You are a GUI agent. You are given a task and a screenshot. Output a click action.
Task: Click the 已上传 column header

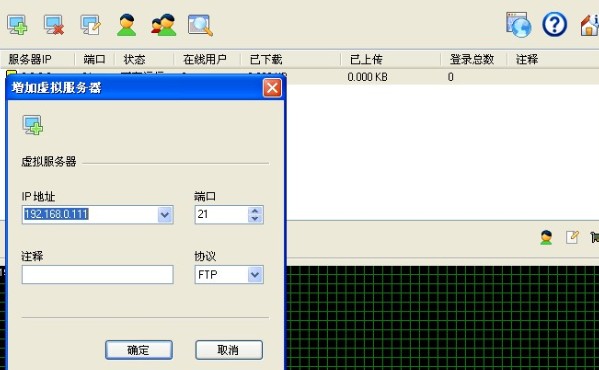(390, 60)
